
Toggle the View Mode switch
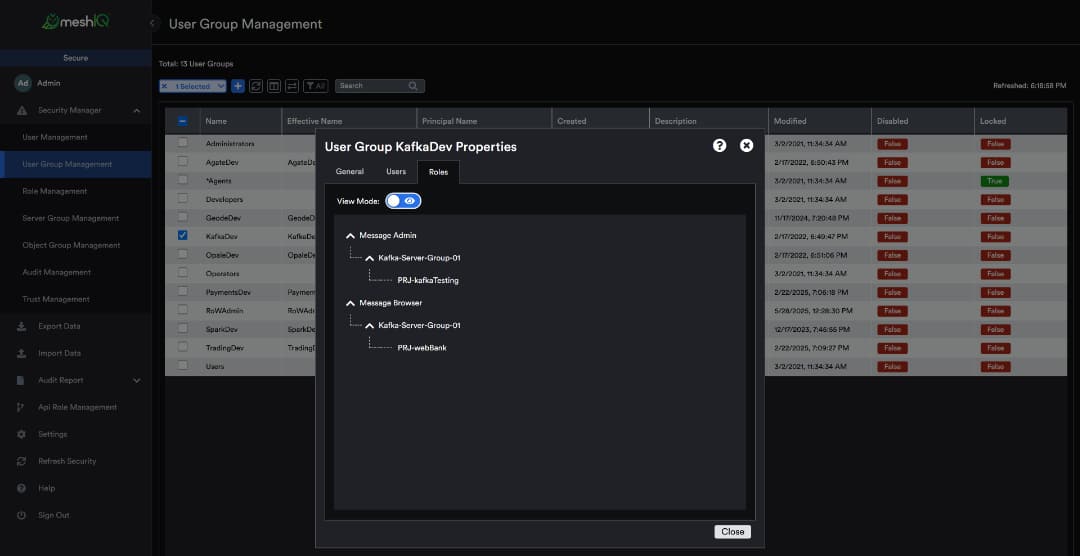point(403,201)
